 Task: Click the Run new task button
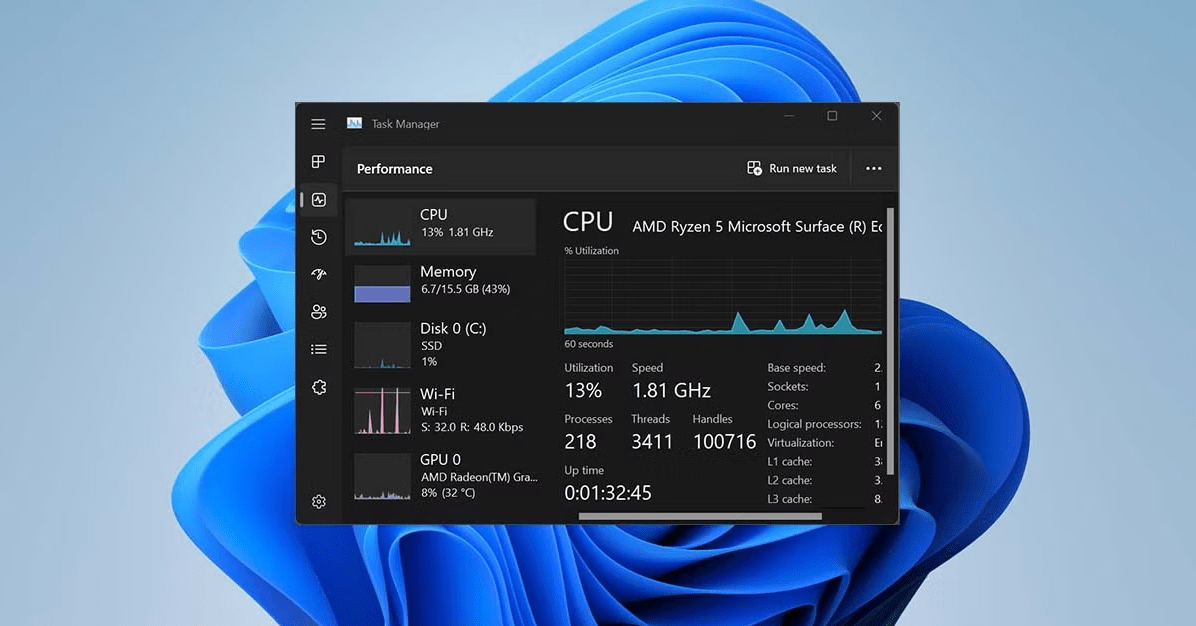792,169
